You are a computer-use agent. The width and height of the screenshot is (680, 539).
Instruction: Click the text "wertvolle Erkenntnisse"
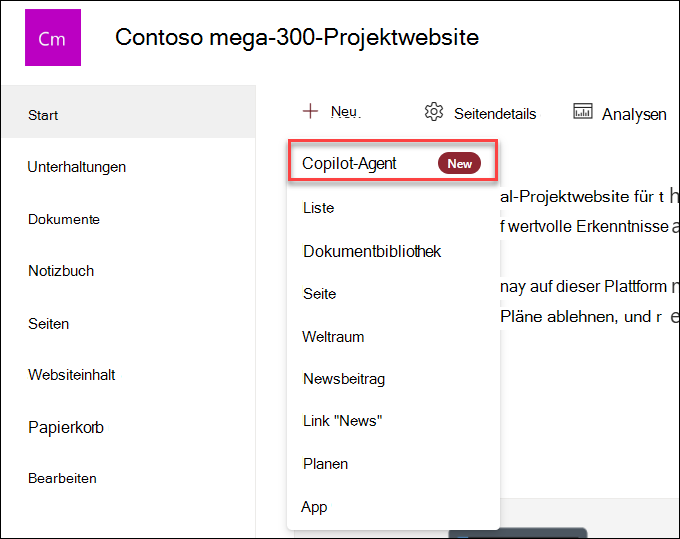(588, 226)
